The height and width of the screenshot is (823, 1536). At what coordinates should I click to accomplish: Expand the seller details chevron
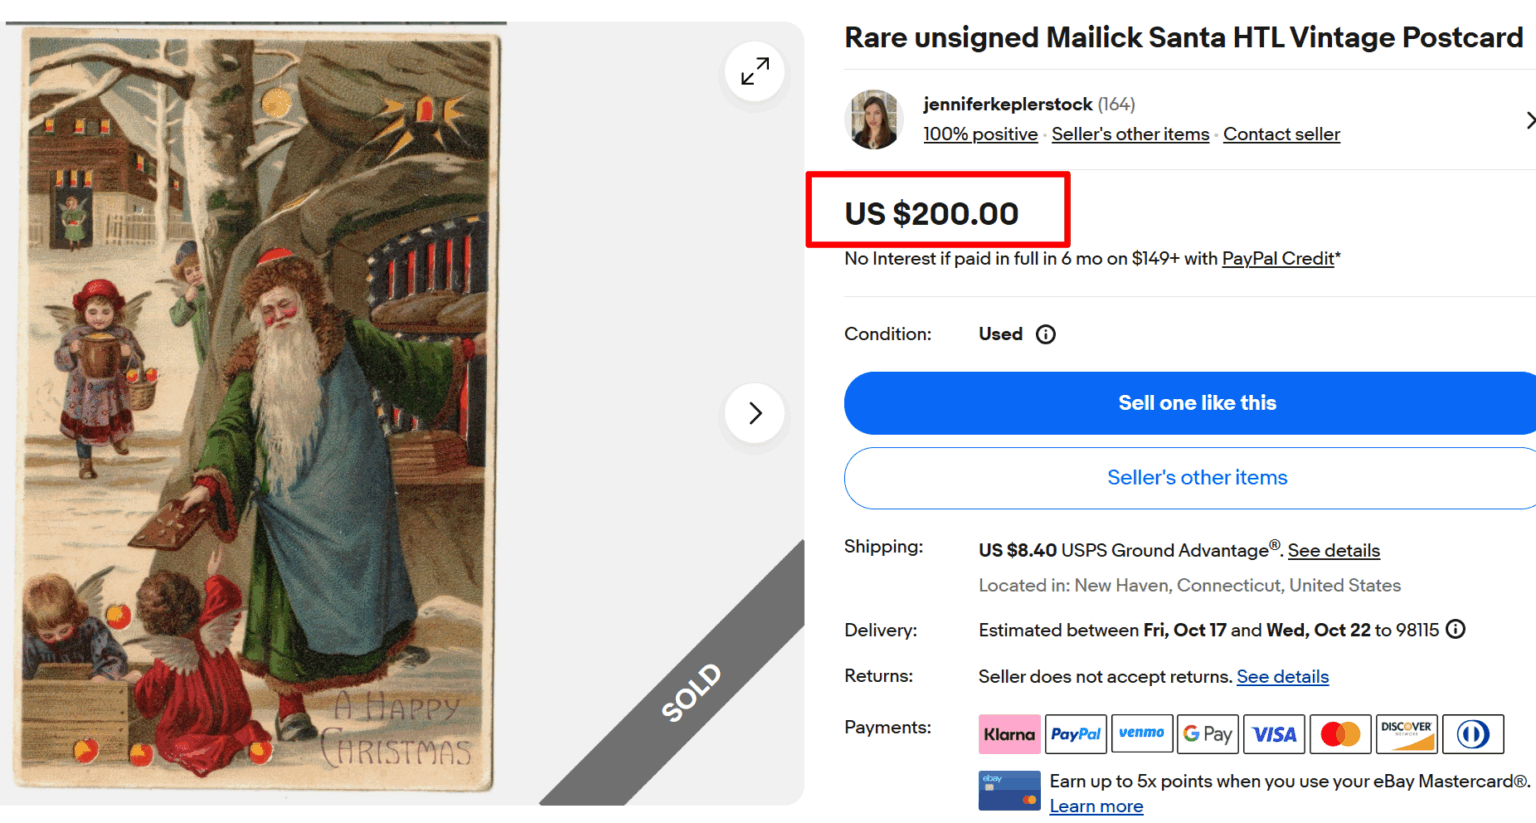click(x=1530, y=119)
